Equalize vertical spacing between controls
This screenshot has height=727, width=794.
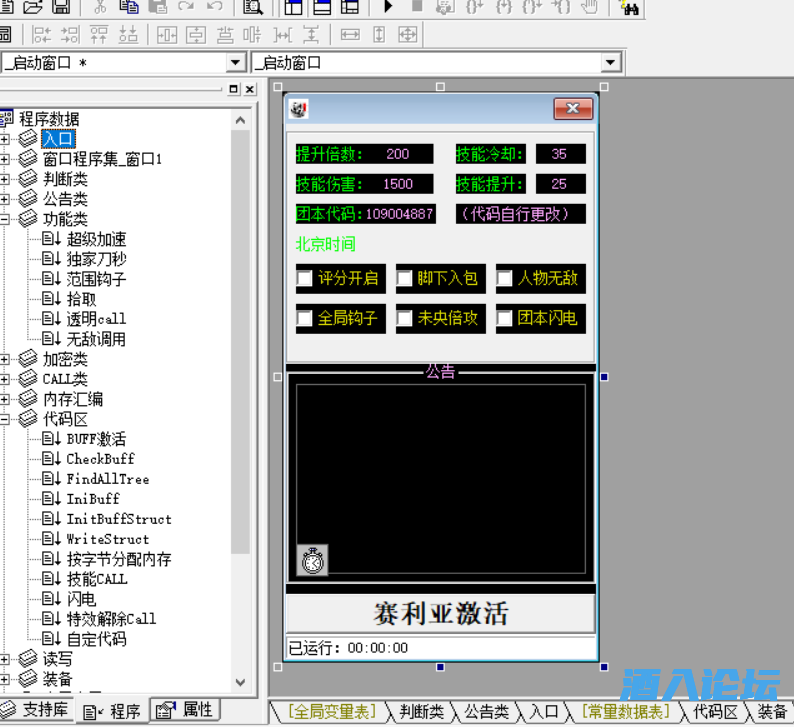(x=311, y=35)
